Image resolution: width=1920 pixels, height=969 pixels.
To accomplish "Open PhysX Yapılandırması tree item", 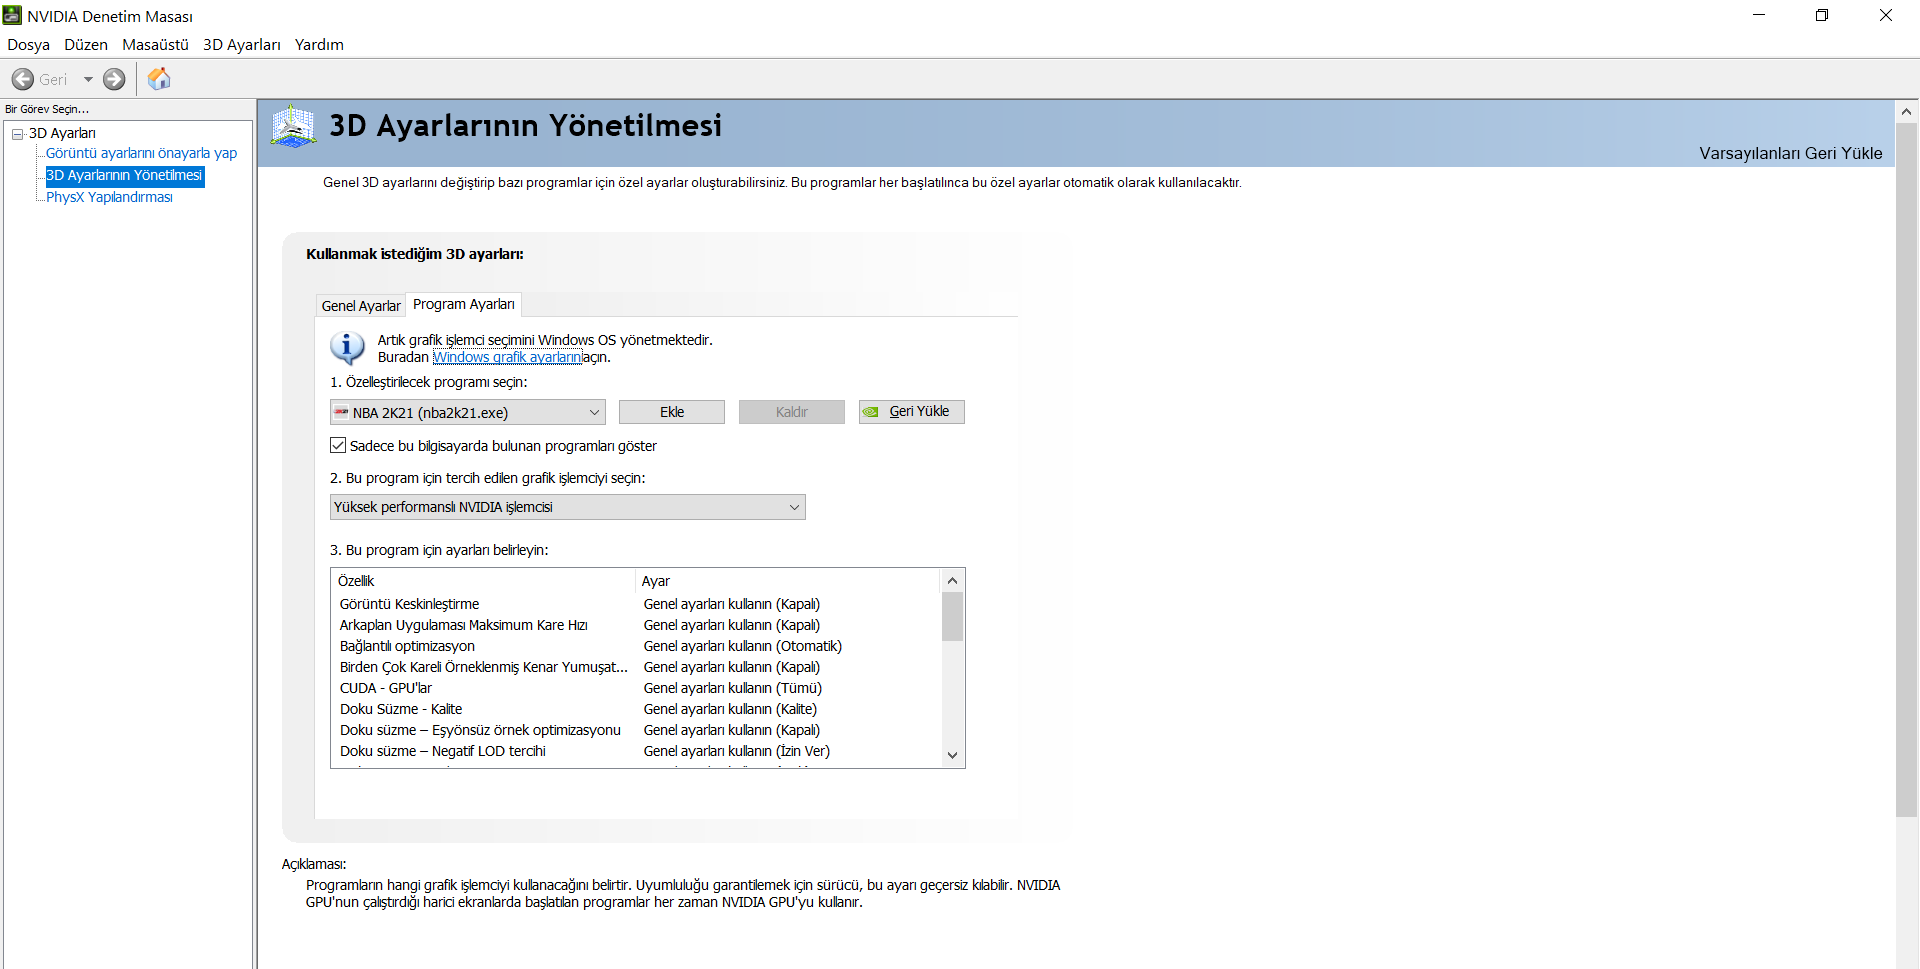I will click(109, 197).
